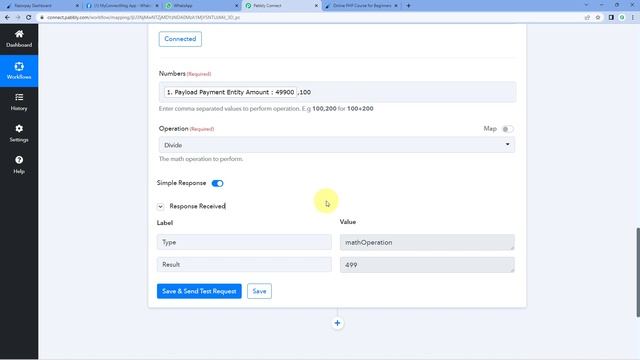Open Settings from the sidebar
This screenshot has height=360, width=640.
pos(19,133)
